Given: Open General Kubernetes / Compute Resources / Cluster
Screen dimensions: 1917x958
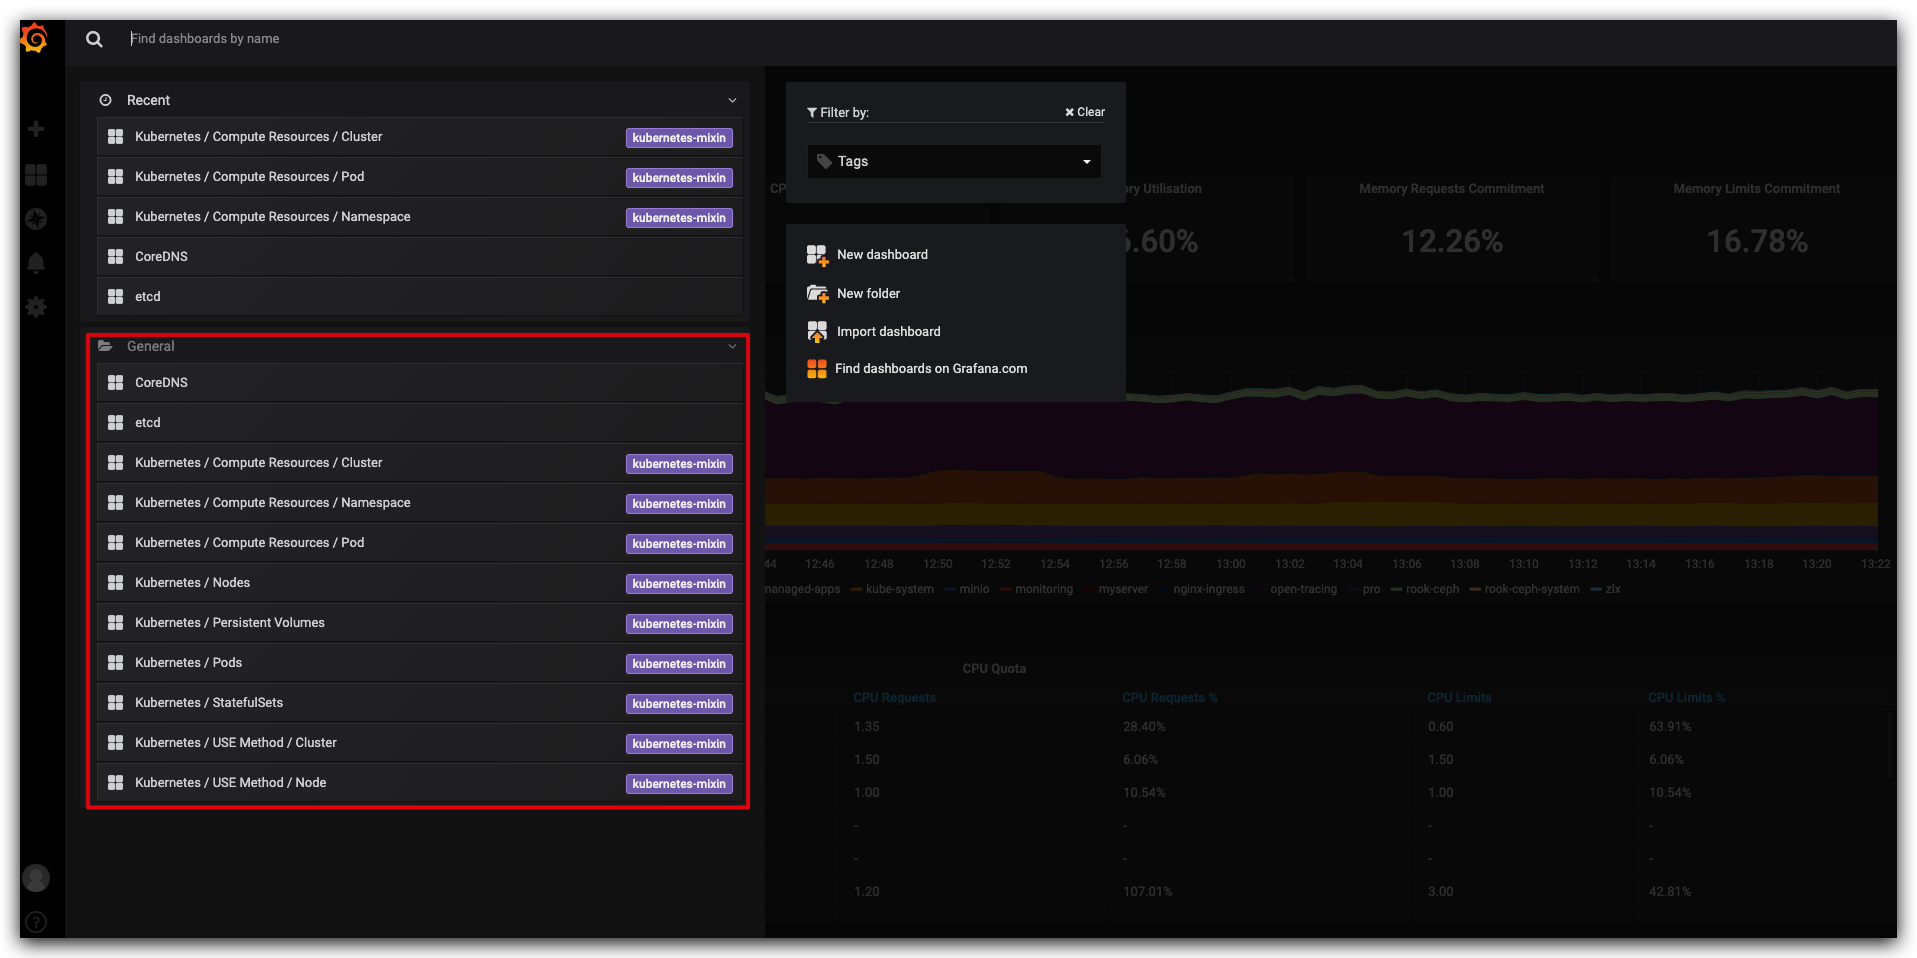Looking at the screenshot, I should pyautogui.click(x=420, y=463).
